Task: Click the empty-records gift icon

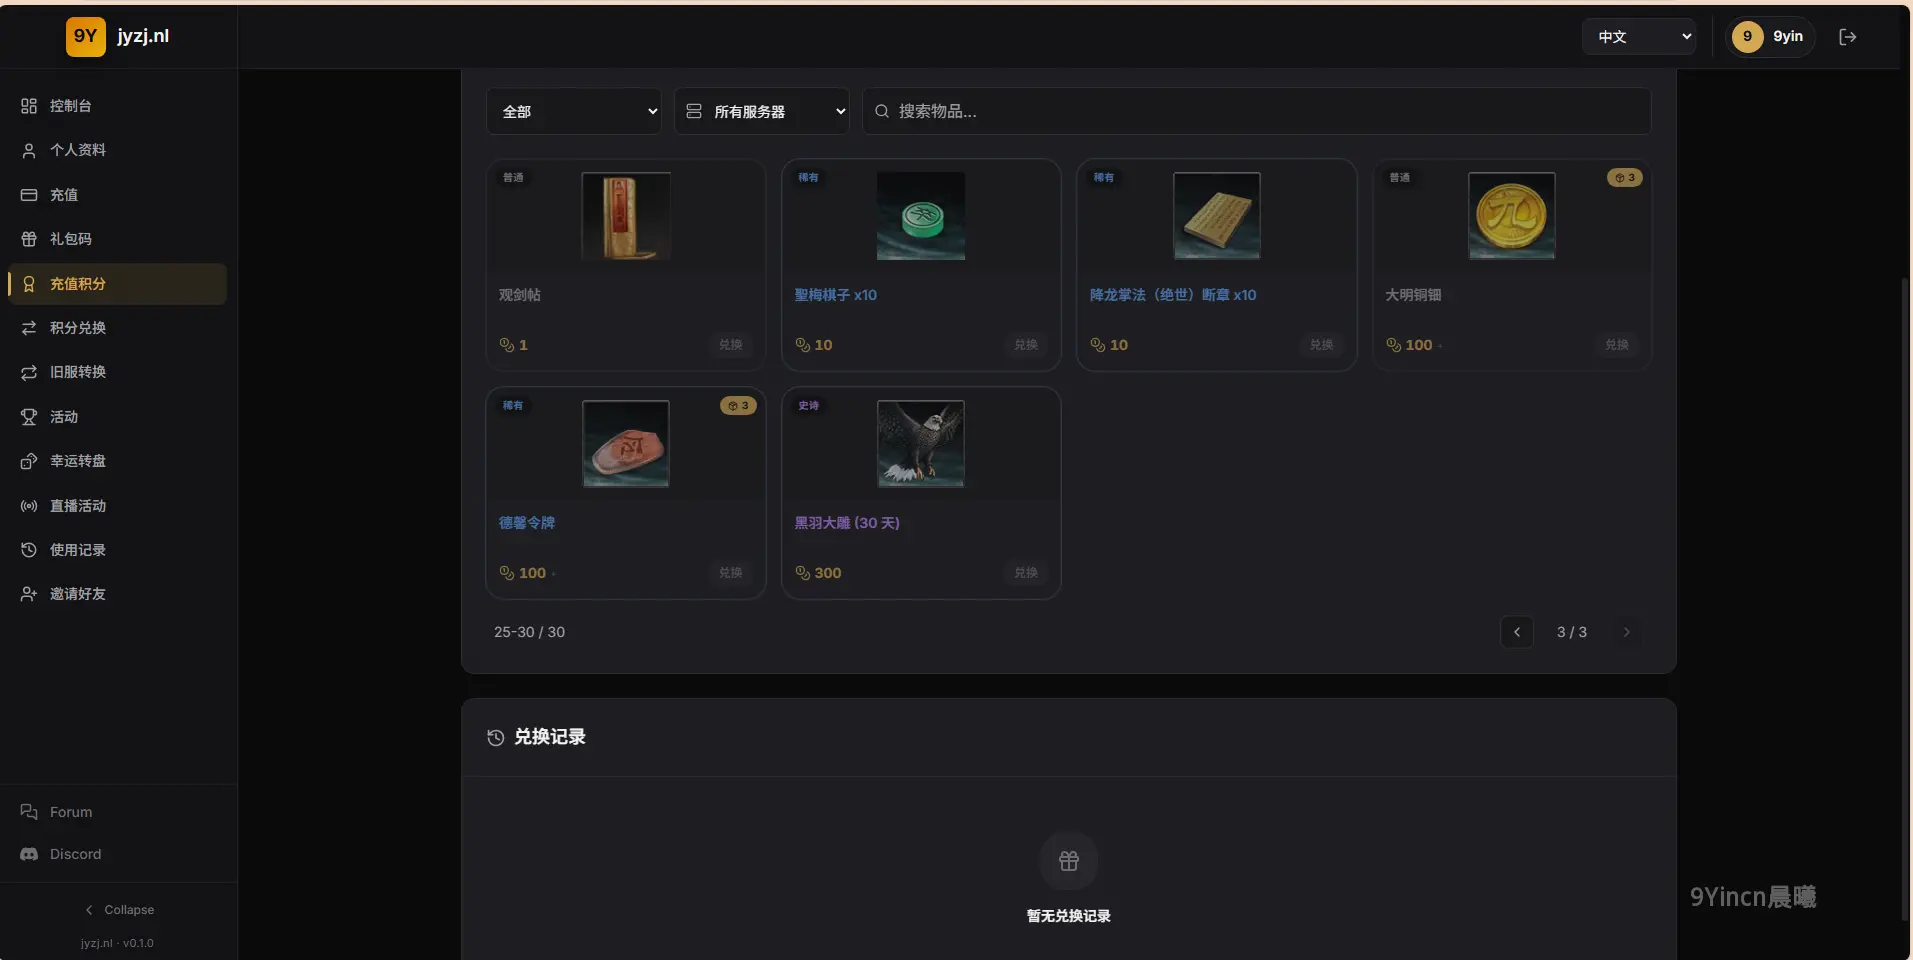Action: pyautogui.click(x=1069, y=861)
